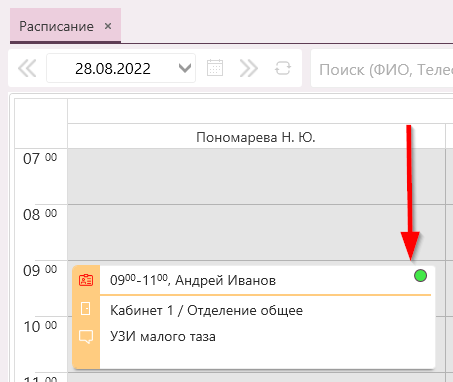453x382 pixels.
Task: Click the cabinet door icon in appointment
Action: pyautogui.click(x=86, y=308)
